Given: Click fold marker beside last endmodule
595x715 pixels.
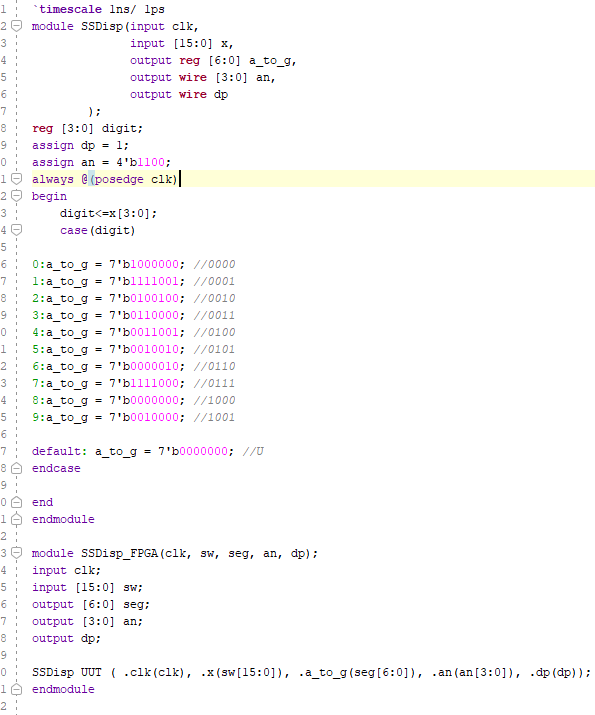Looking at the screenshot, I should [16, 689].
